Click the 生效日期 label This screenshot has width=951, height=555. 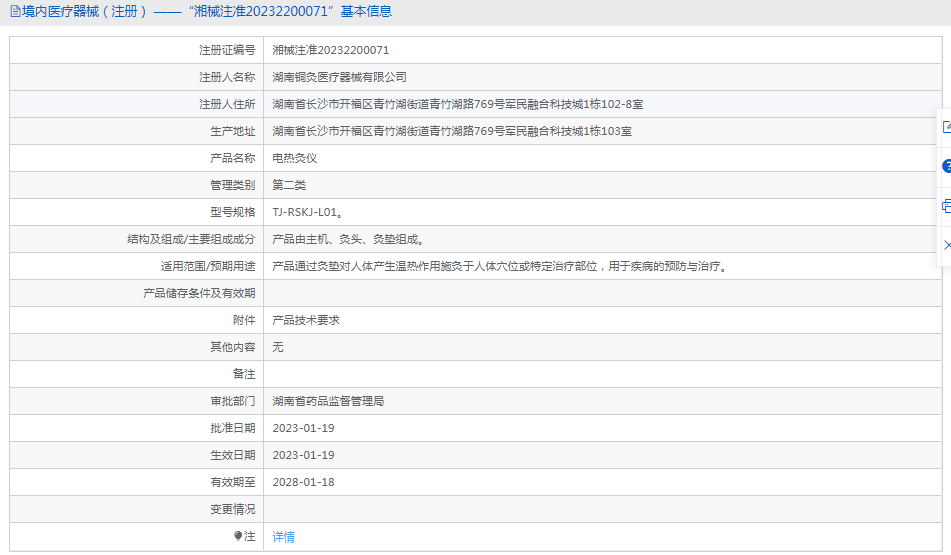233,455
